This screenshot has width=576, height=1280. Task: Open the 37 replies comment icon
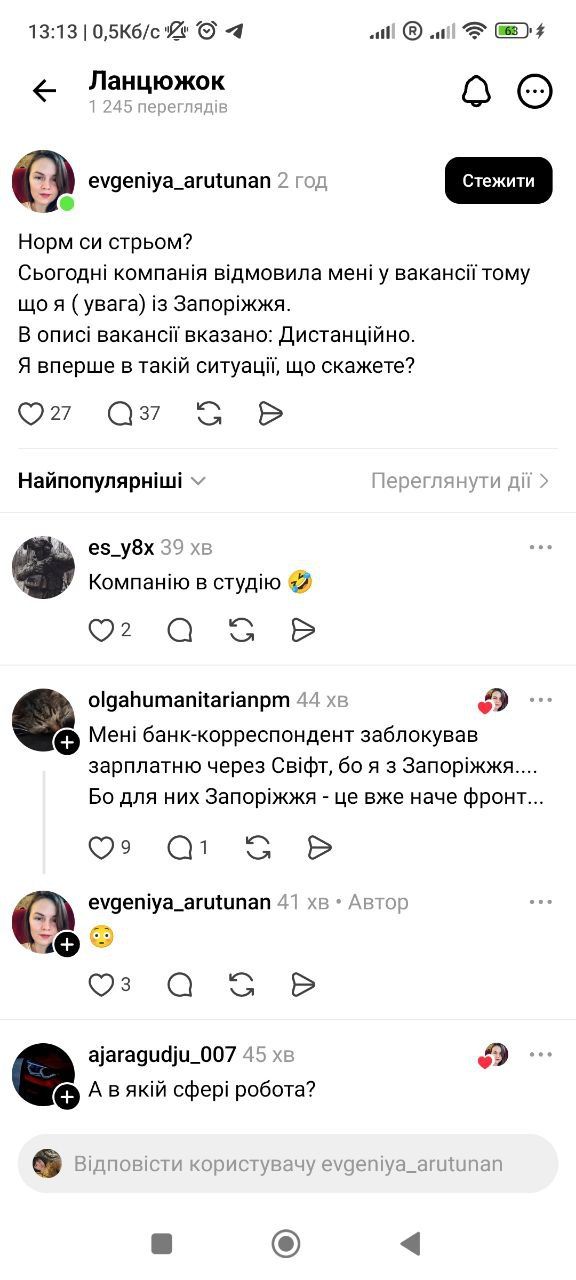click(120, 413)
